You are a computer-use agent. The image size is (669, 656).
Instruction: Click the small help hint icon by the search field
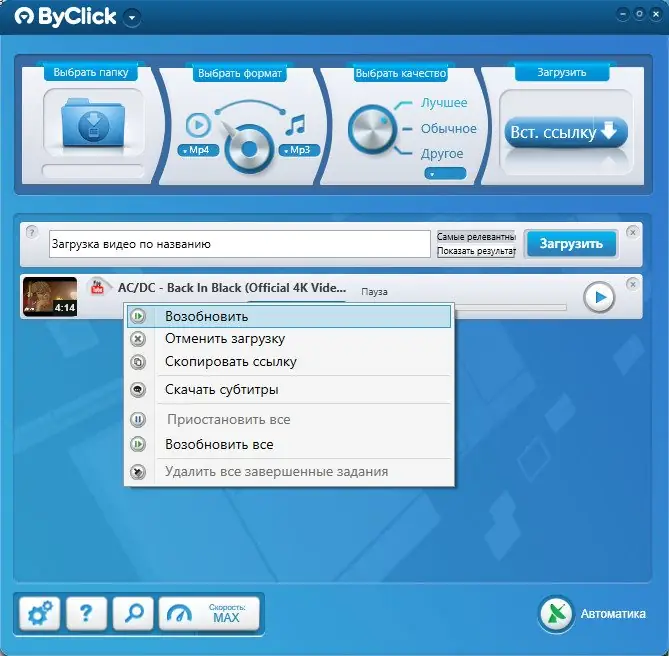(x=32, y=232)
